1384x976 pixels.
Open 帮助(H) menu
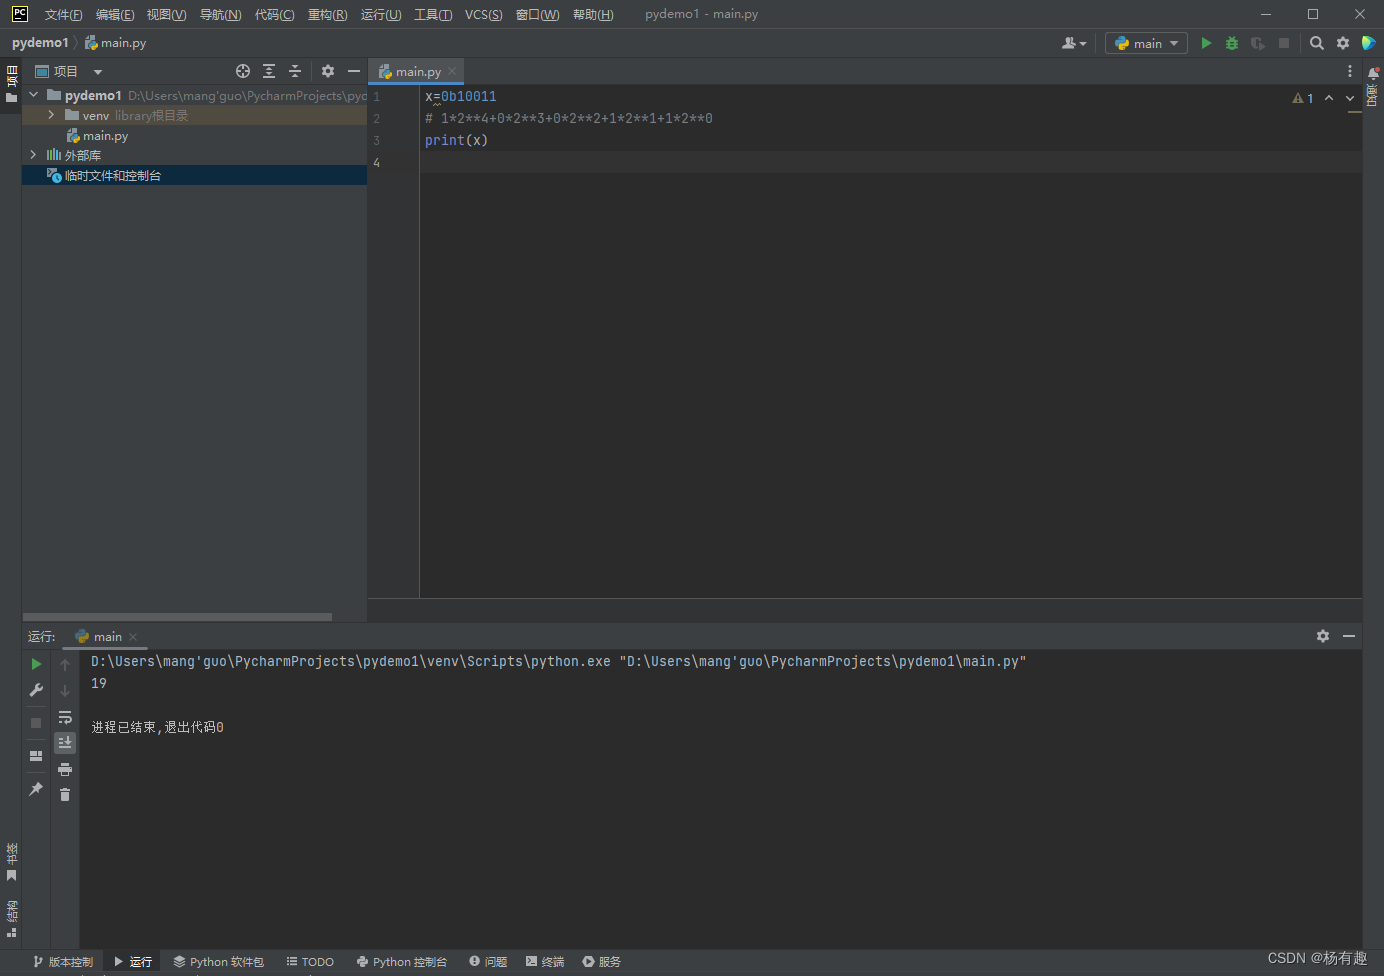pyautogui.click(x=593, y=14)
